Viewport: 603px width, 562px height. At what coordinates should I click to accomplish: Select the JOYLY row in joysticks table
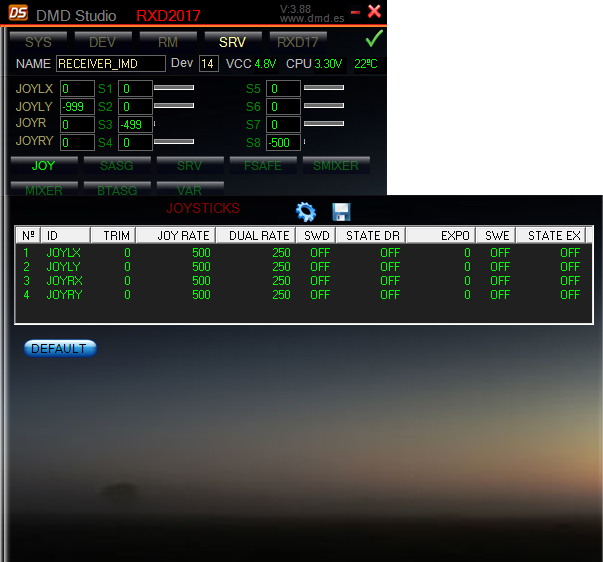click(303, 267)
